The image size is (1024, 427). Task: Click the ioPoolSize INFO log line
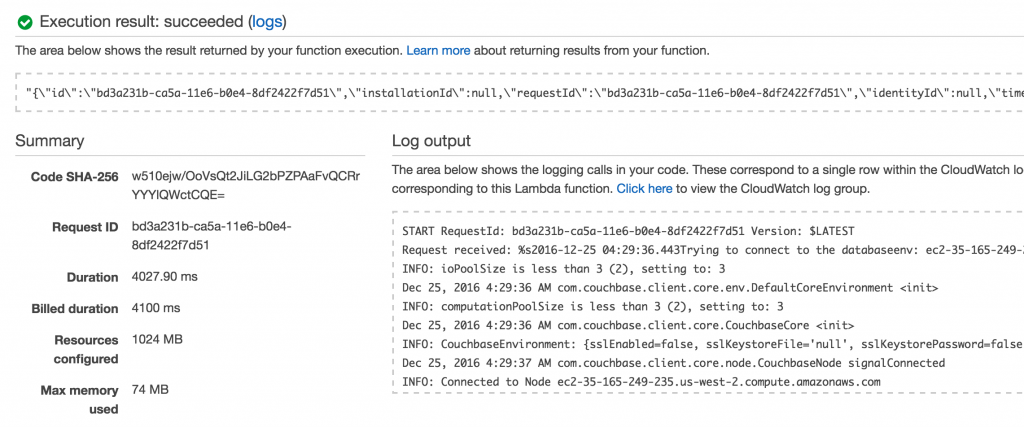pyautogui.click(x=564, y=269)
